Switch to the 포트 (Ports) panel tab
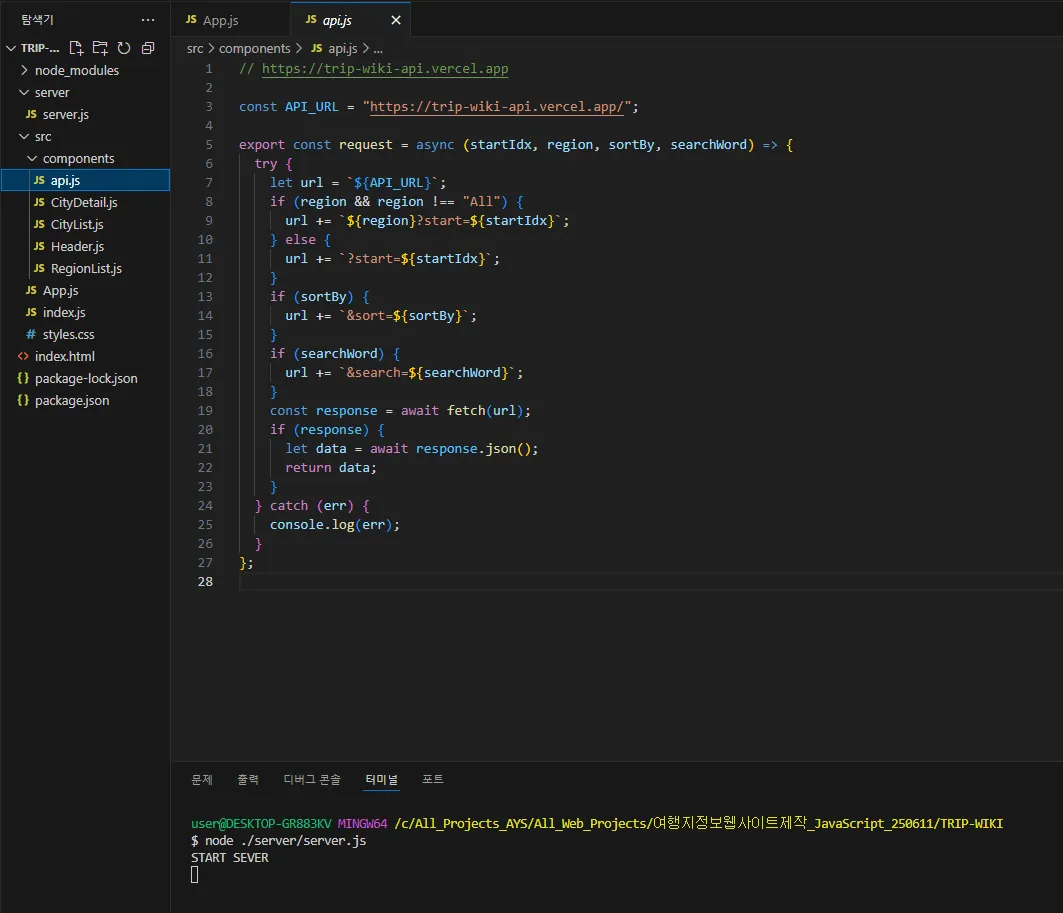This screenshot has height=913, width=1063. pos(433,779)
